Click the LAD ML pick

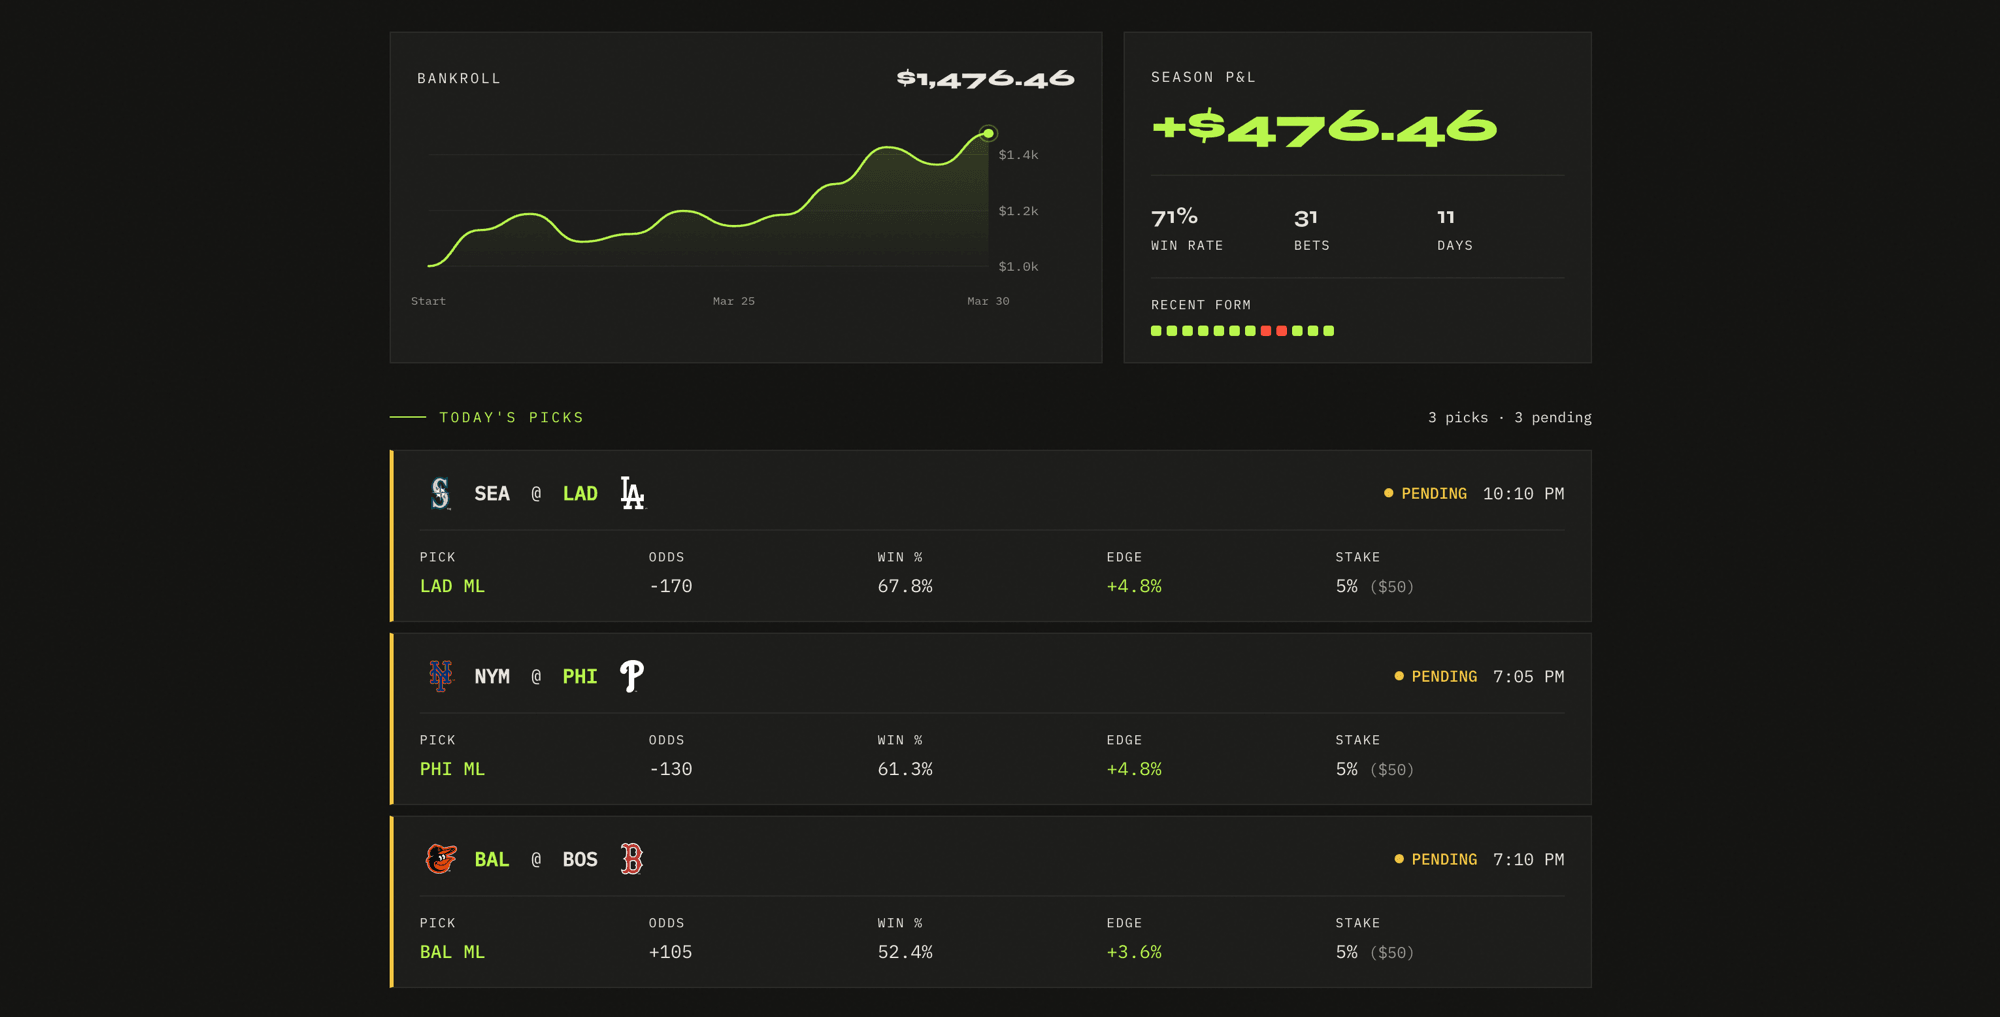click(x=452, y=586)
